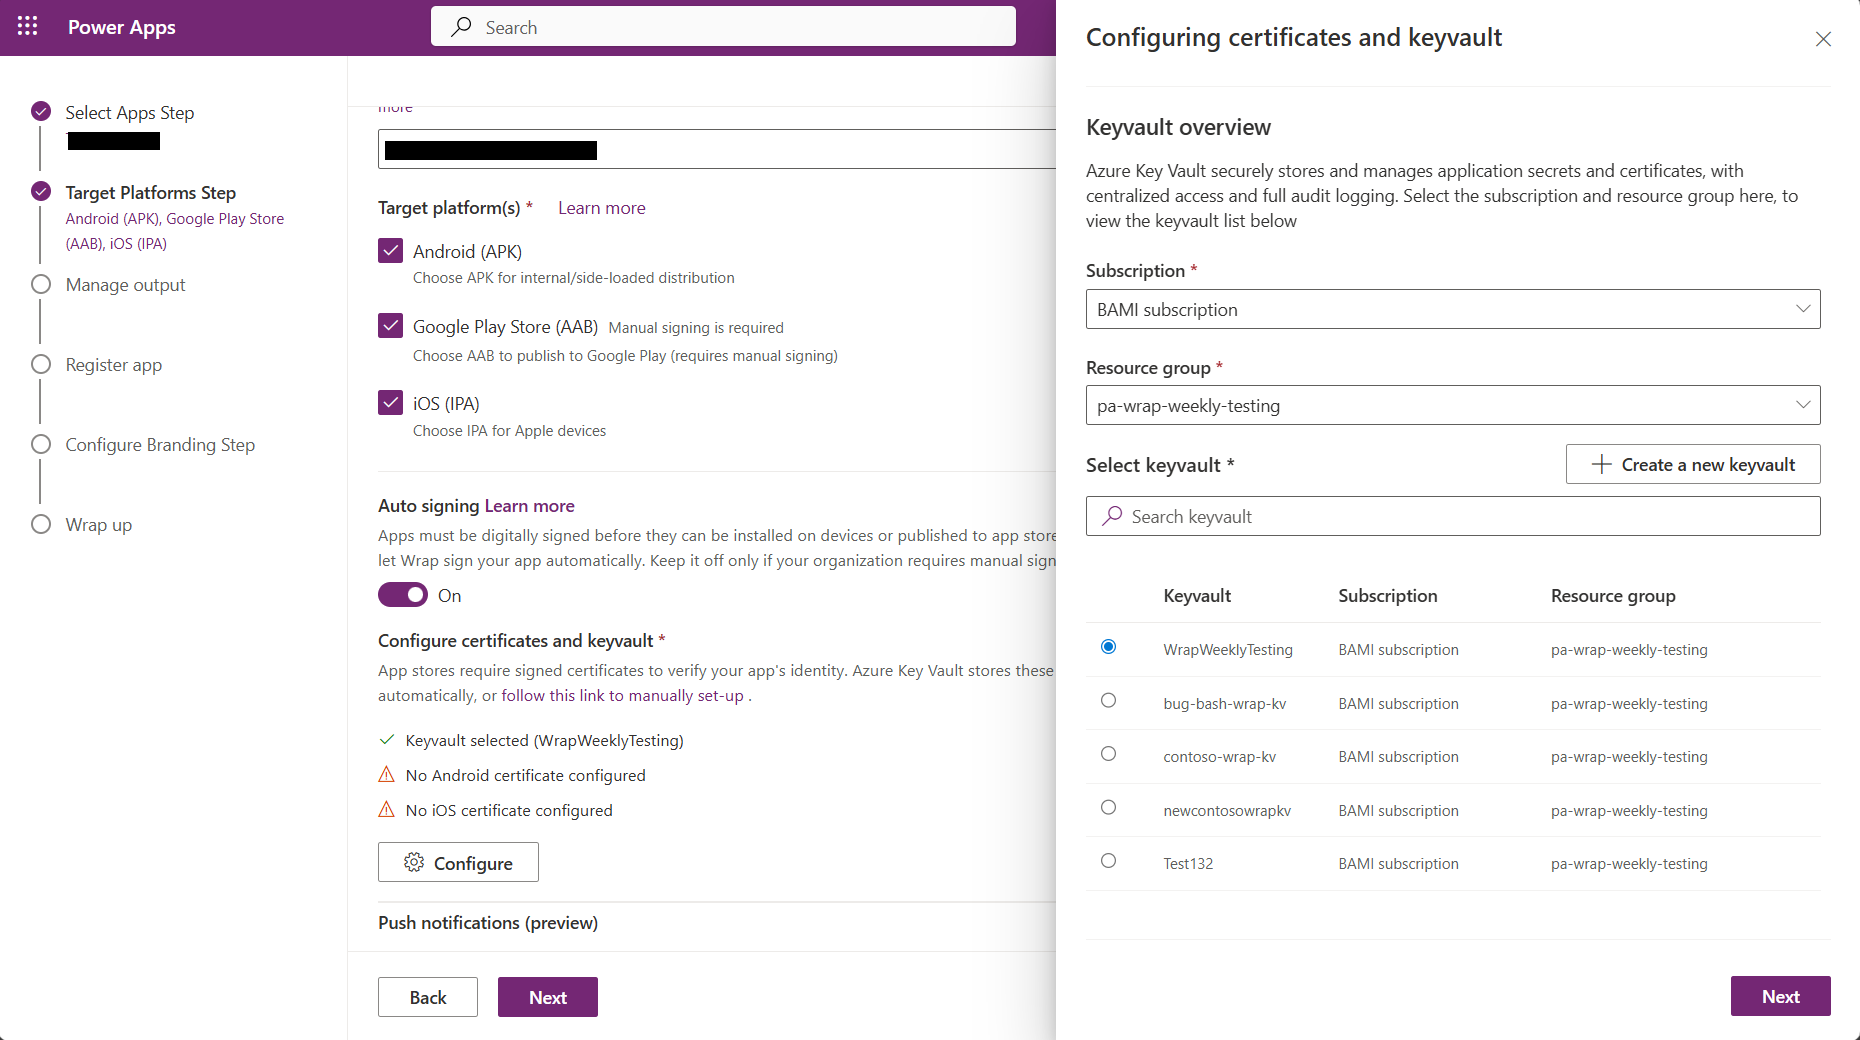Uncheck the Android (APK) checkbox

[x=391, y=251]
